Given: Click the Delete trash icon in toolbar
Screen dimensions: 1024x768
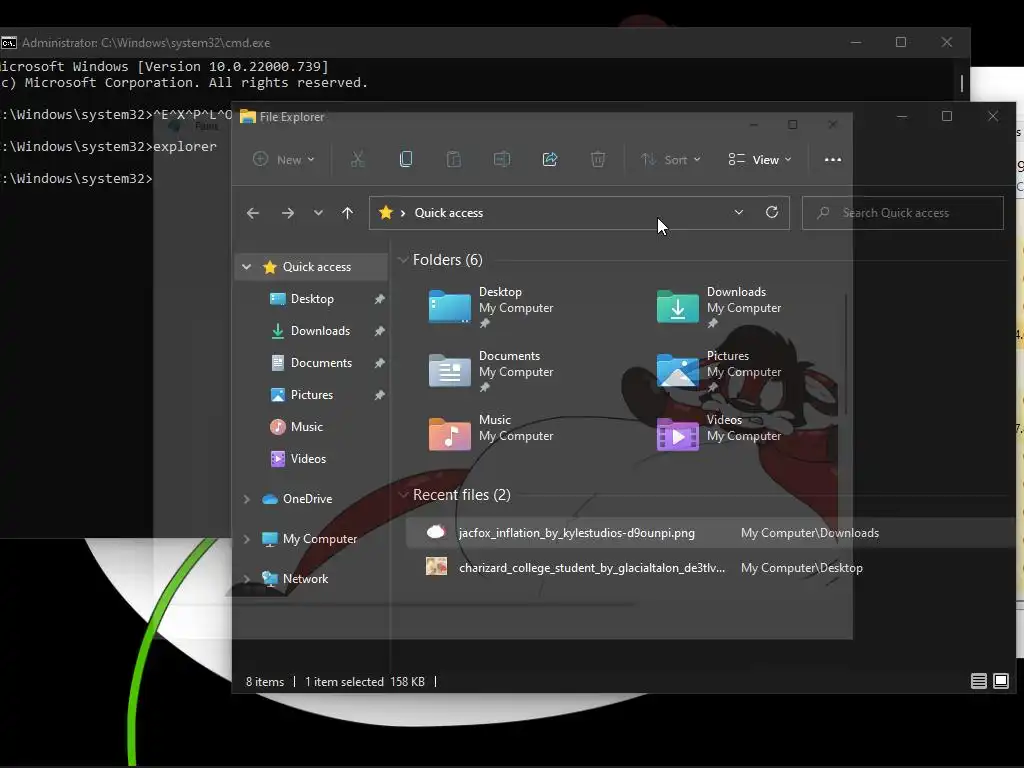Looking at the screenshot, I should coord(598,159).
